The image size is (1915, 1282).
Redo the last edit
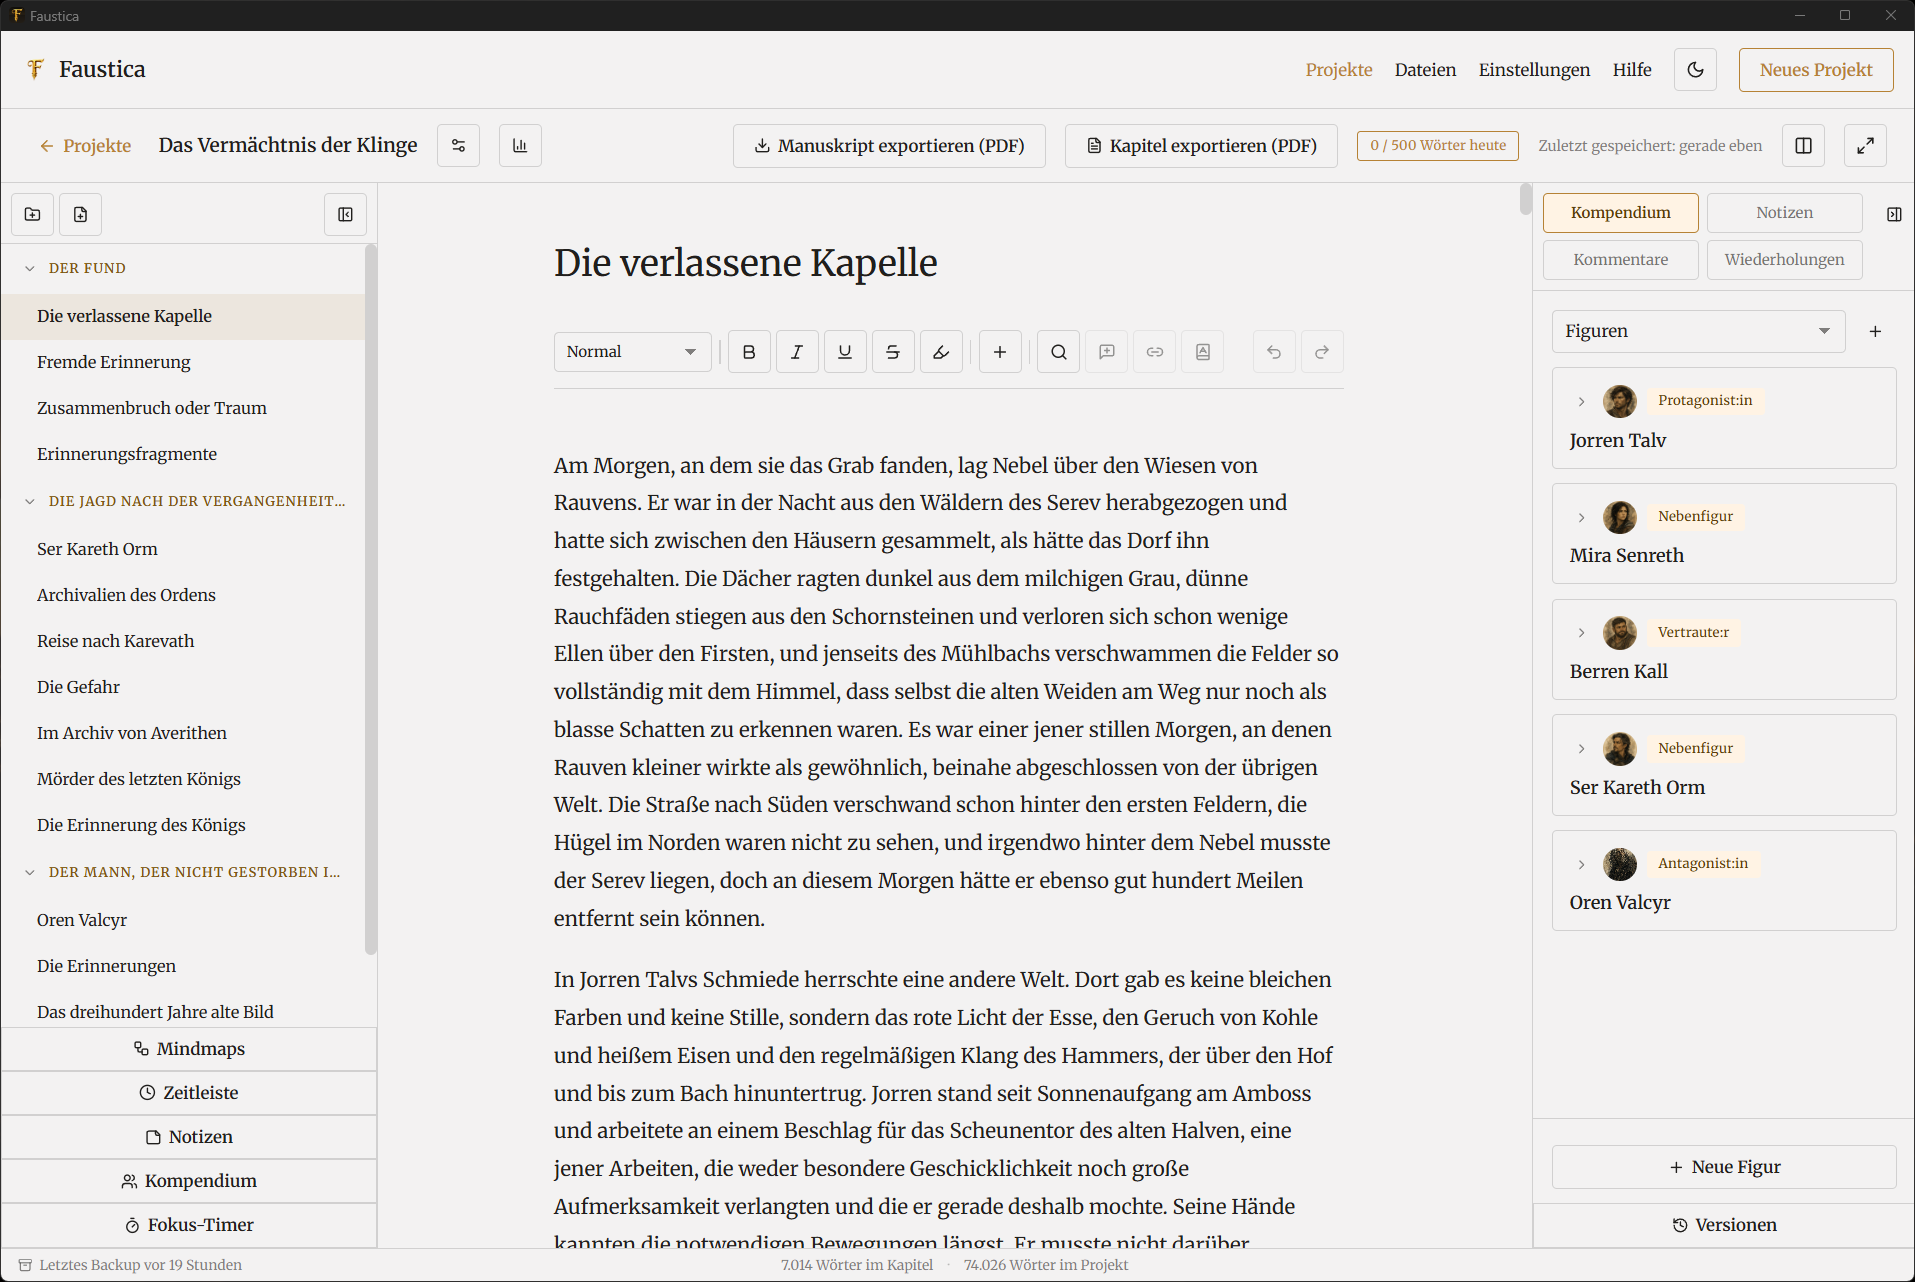tap(1322, 352)
